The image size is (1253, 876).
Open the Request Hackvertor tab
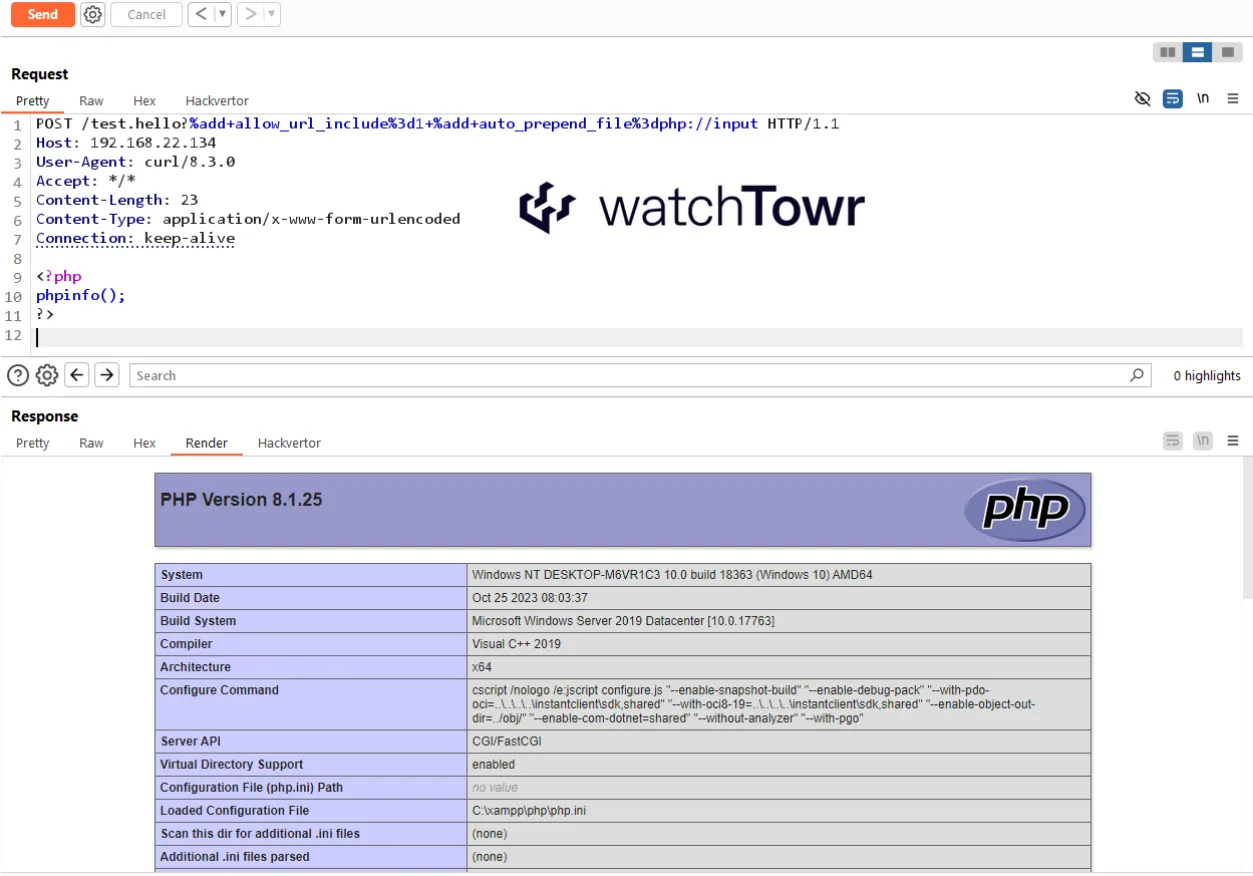tap(217, 100)
